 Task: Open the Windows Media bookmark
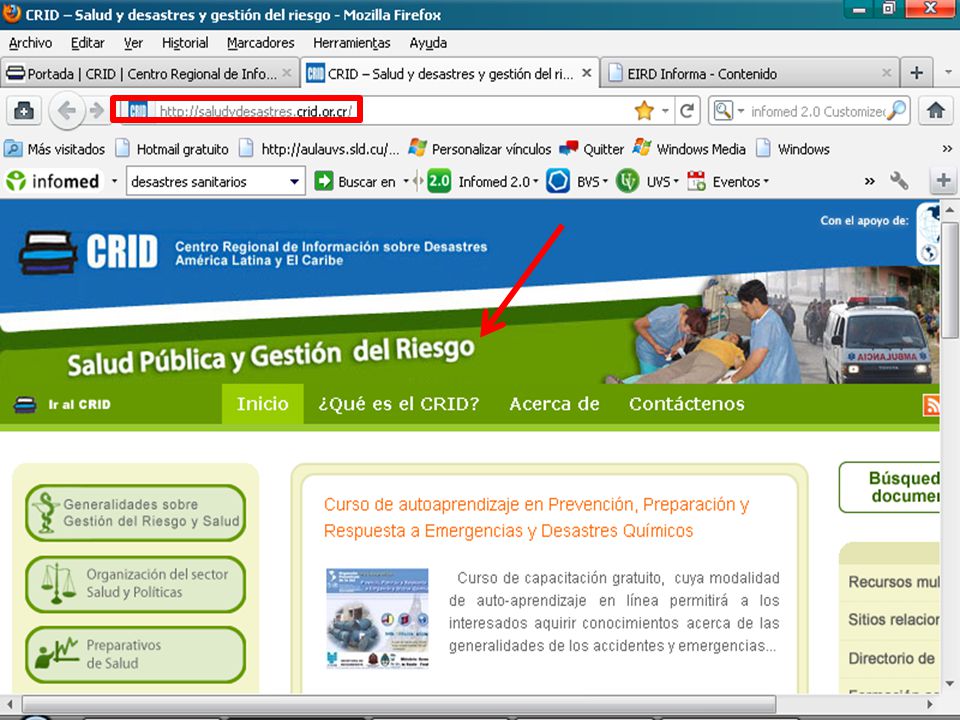point(689,149)
